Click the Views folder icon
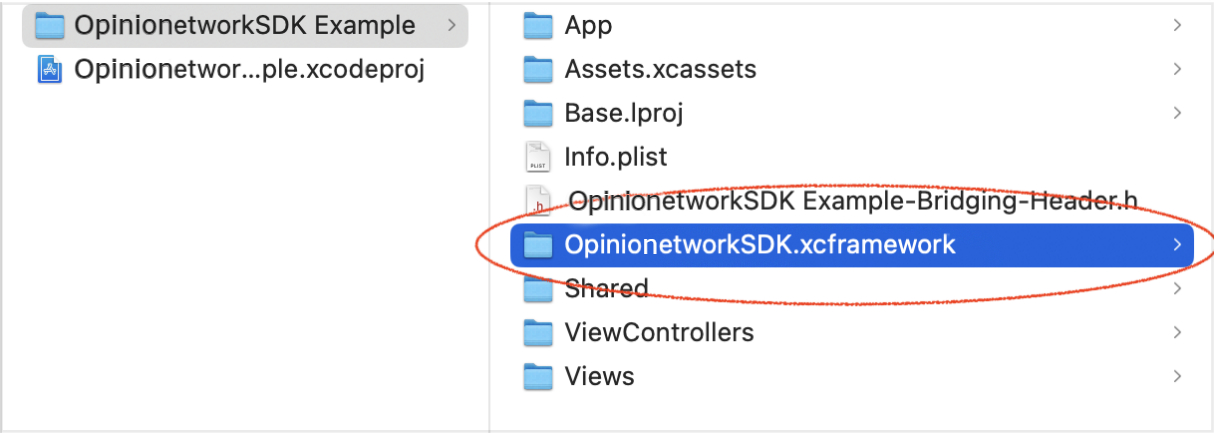This screenshot has height=433, width=1214. coord(538,376)
